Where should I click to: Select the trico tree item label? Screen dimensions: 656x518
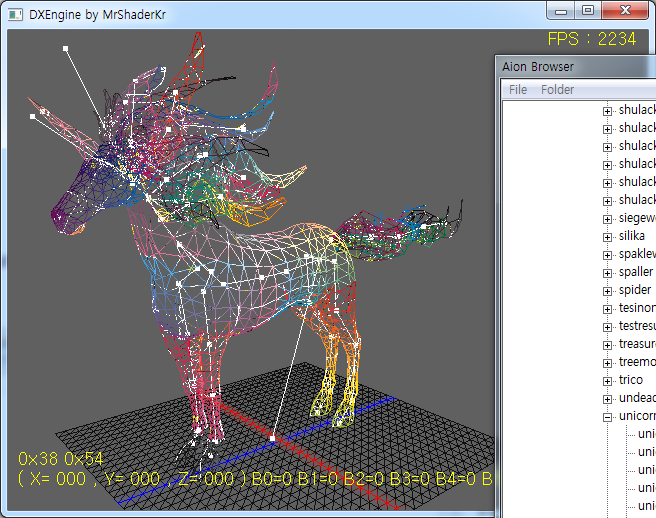point(631,380)
